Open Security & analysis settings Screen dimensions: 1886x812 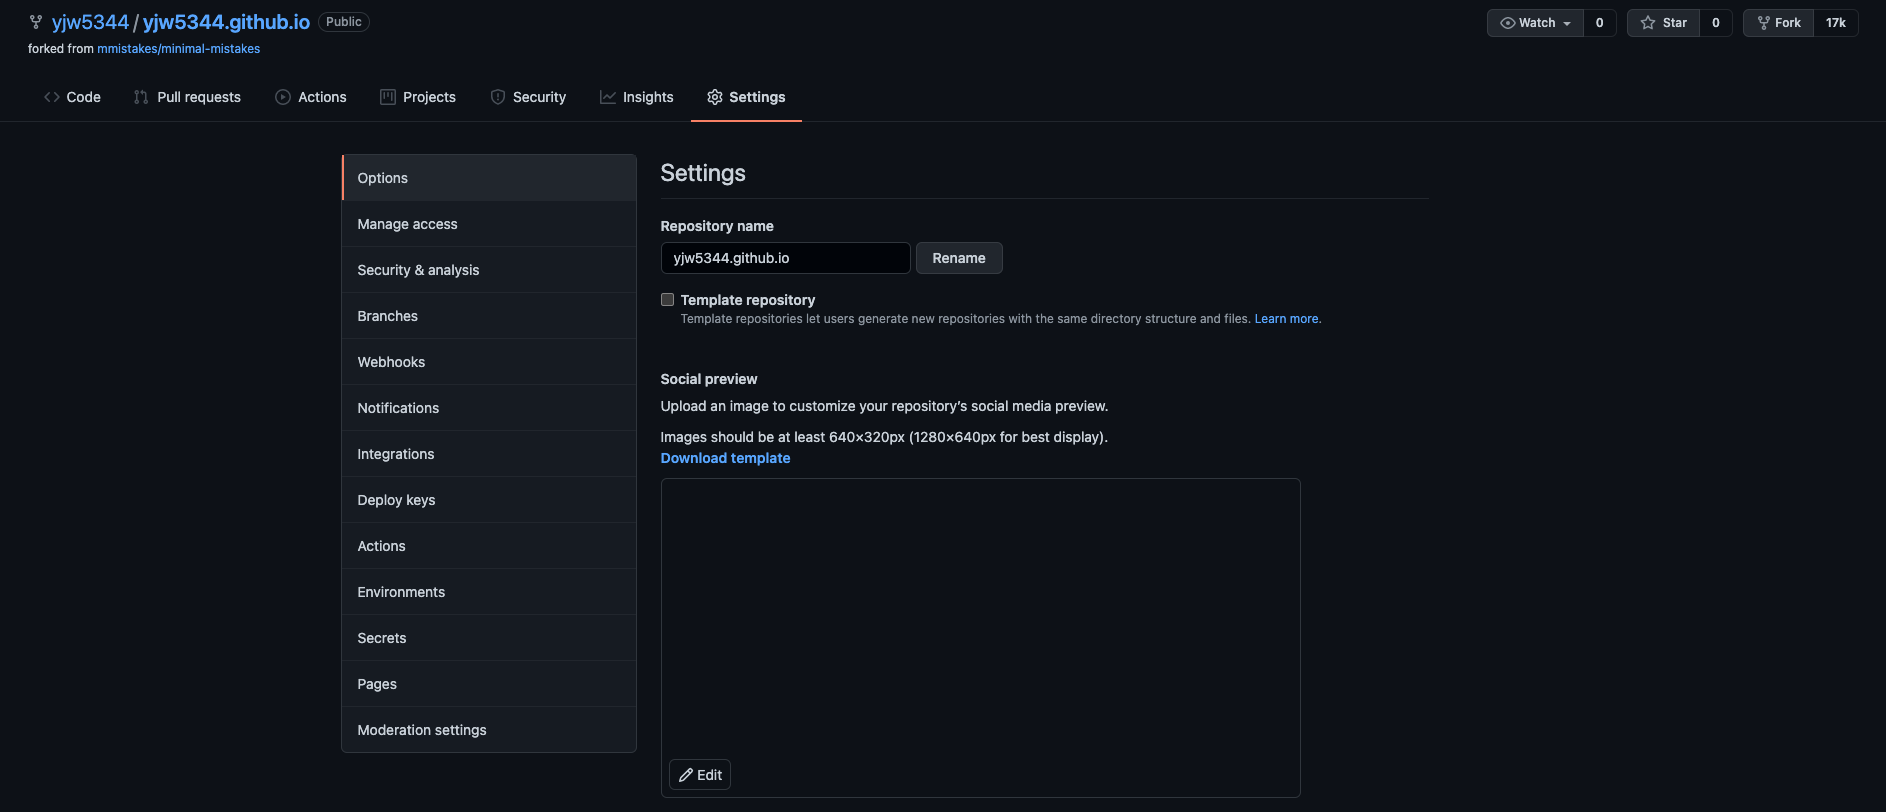point(489,270)
